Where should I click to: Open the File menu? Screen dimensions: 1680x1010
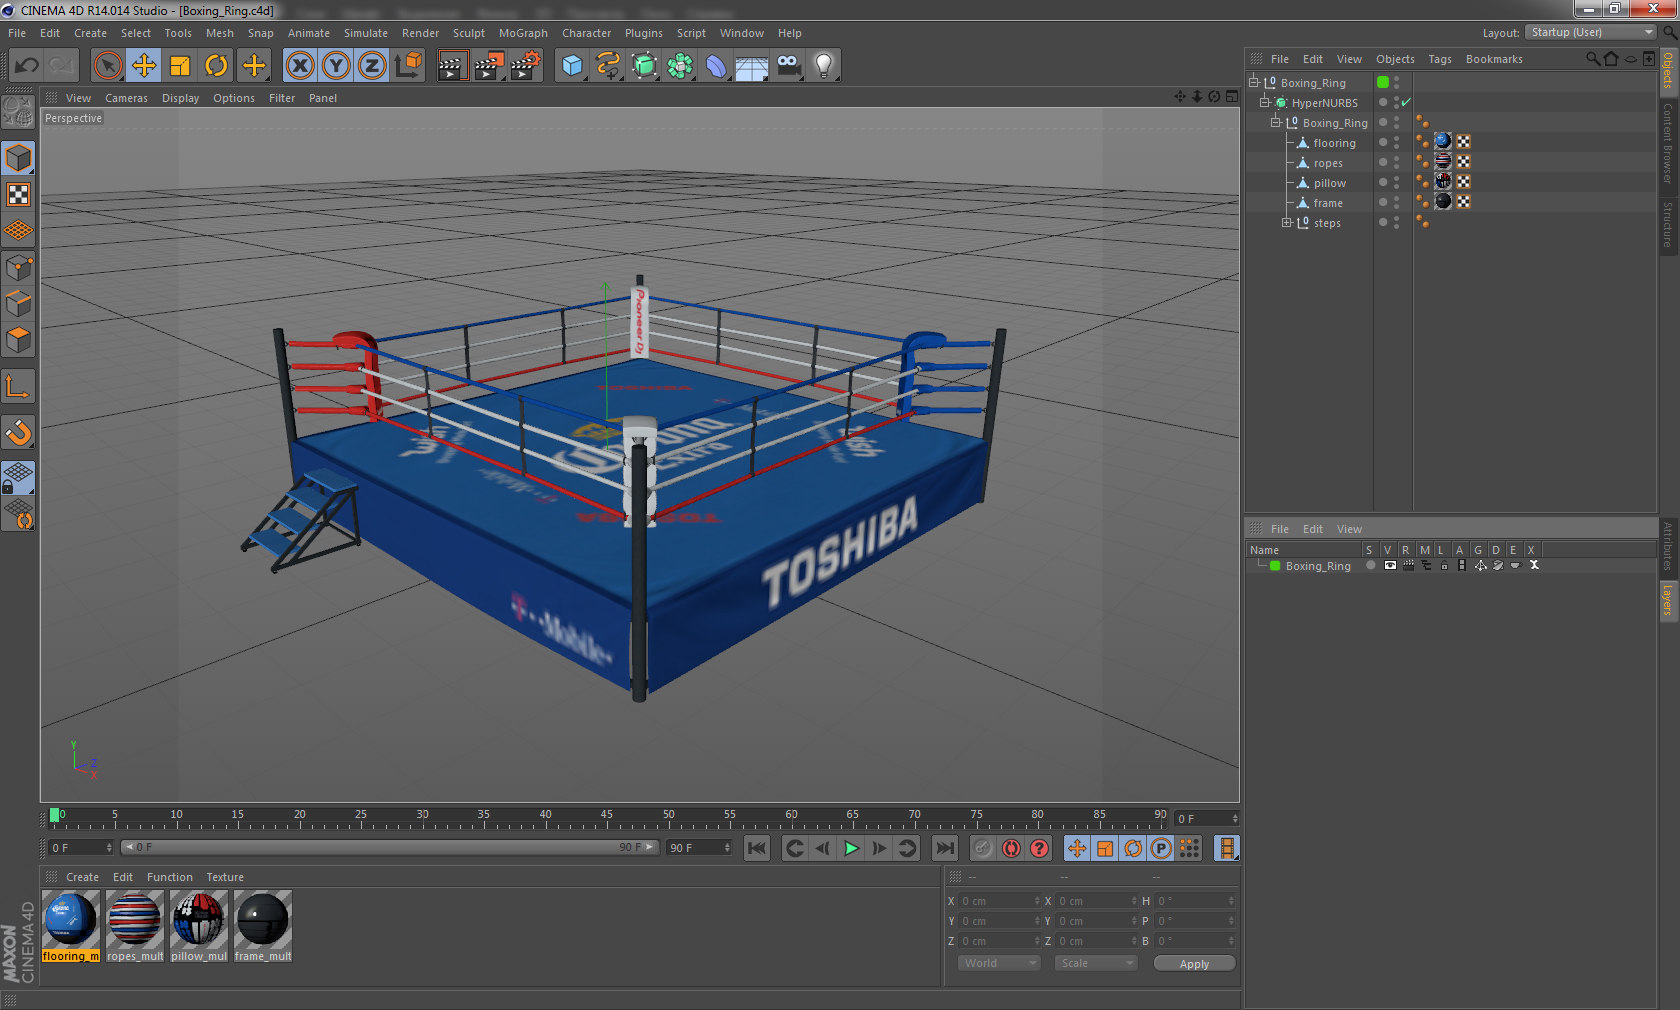point(17,33)
